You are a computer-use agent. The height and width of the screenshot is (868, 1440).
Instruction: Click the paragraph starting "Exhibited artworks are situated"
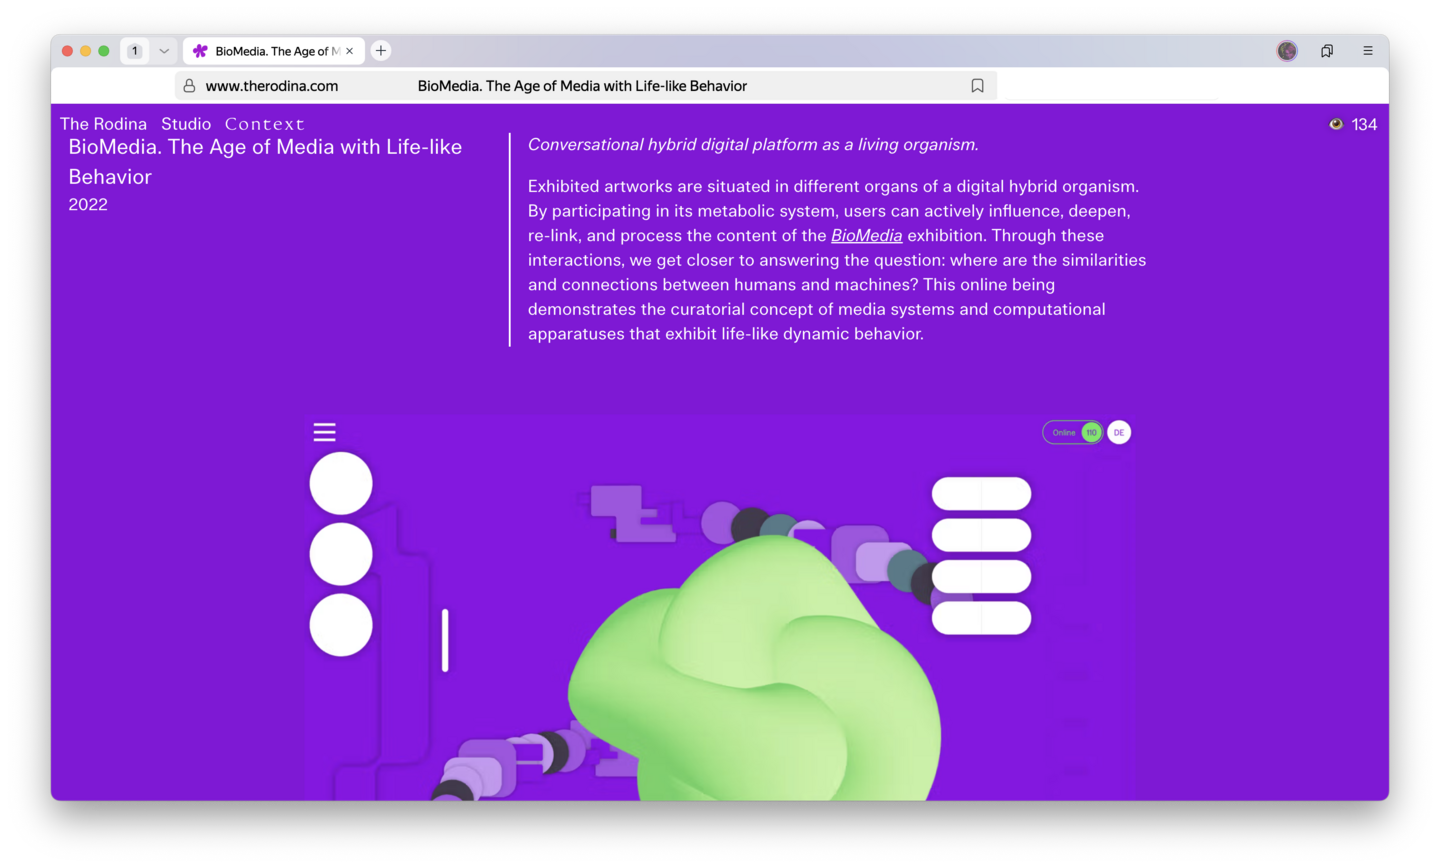(x=837, y=260)
